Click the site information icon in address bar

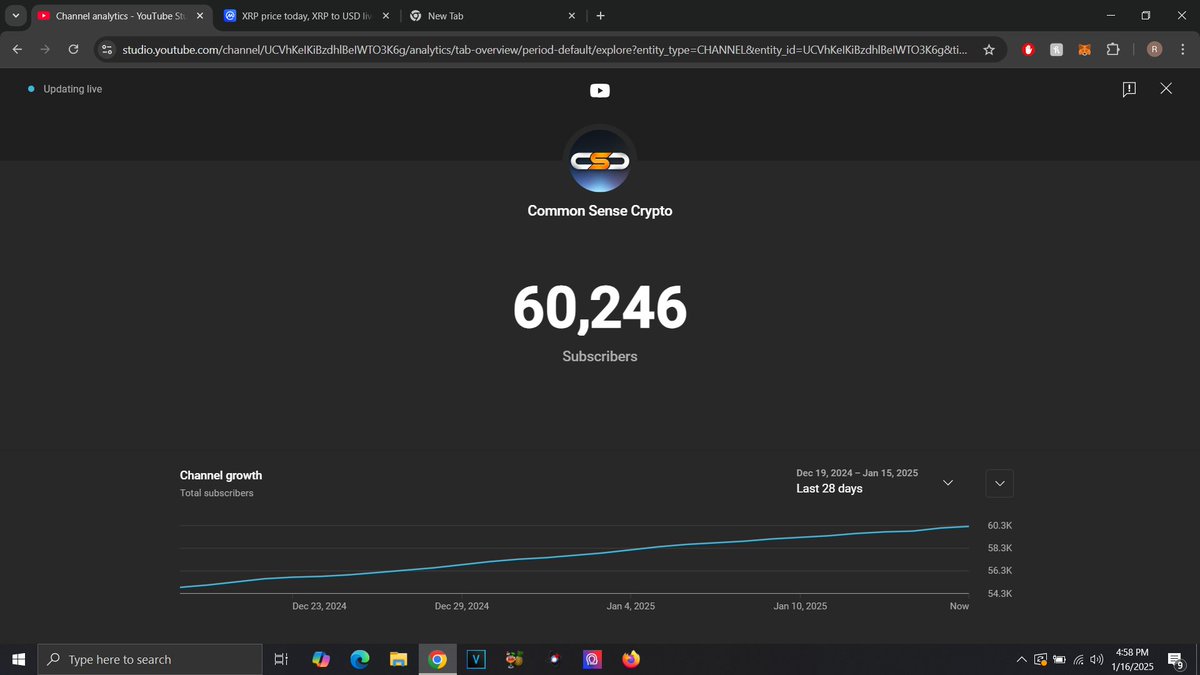point(106,48)
